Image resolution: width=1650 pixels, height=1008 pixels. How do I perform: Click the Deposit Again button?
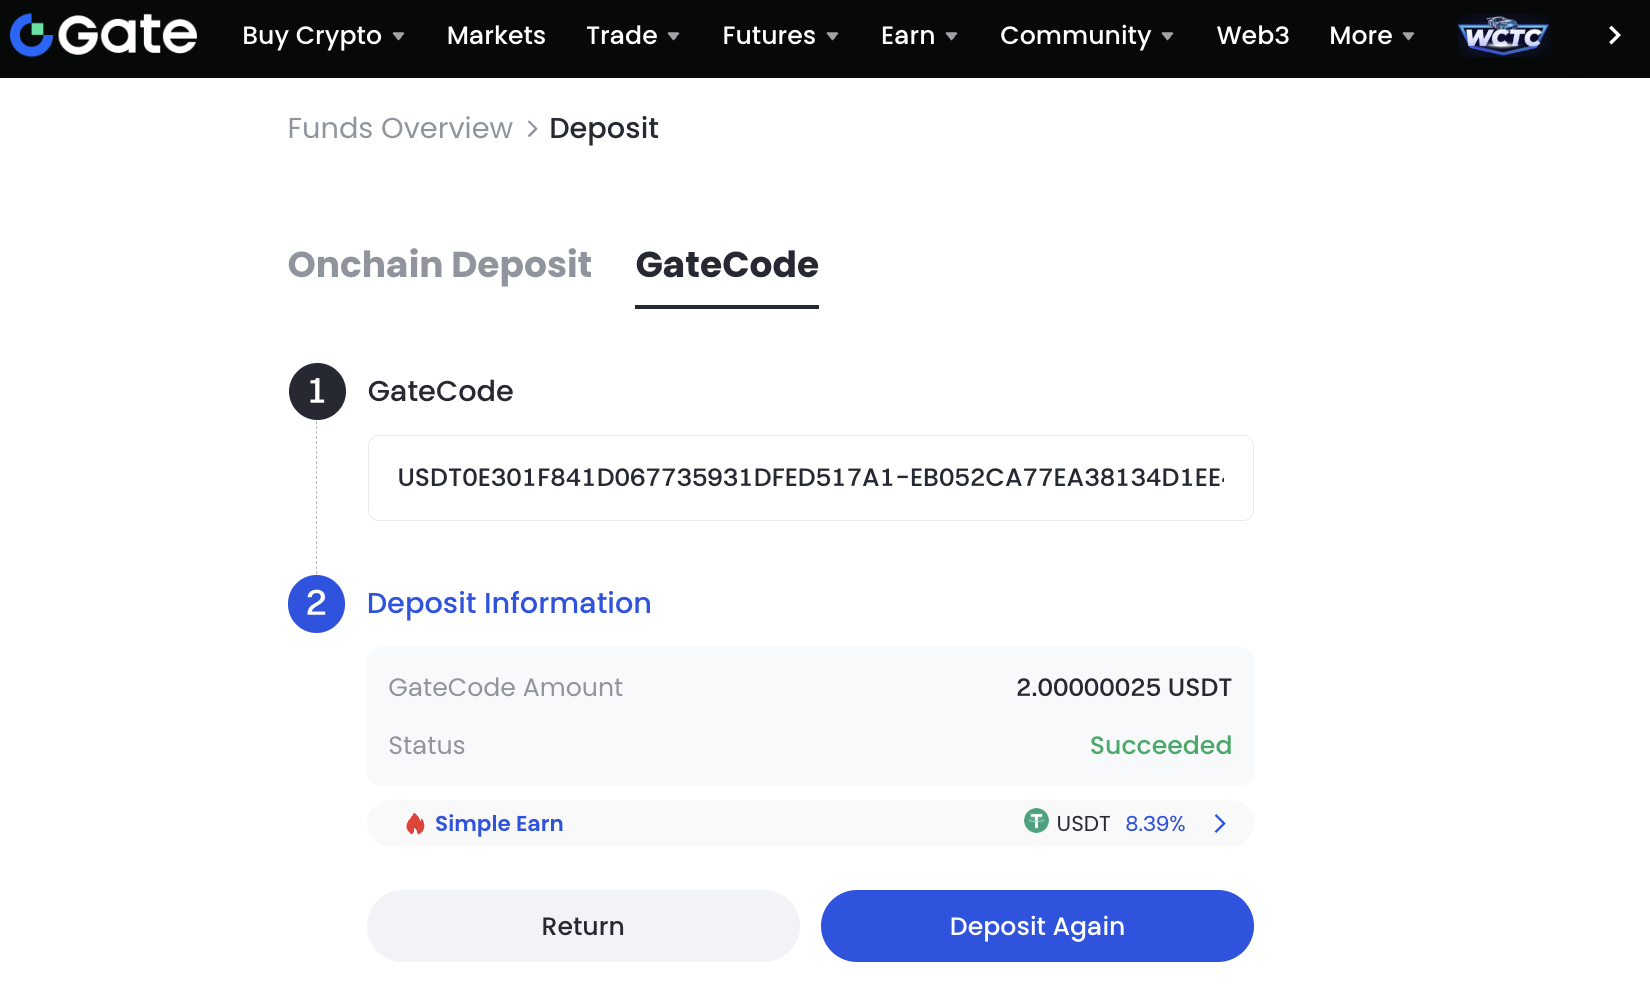(x=1037, y=926)
